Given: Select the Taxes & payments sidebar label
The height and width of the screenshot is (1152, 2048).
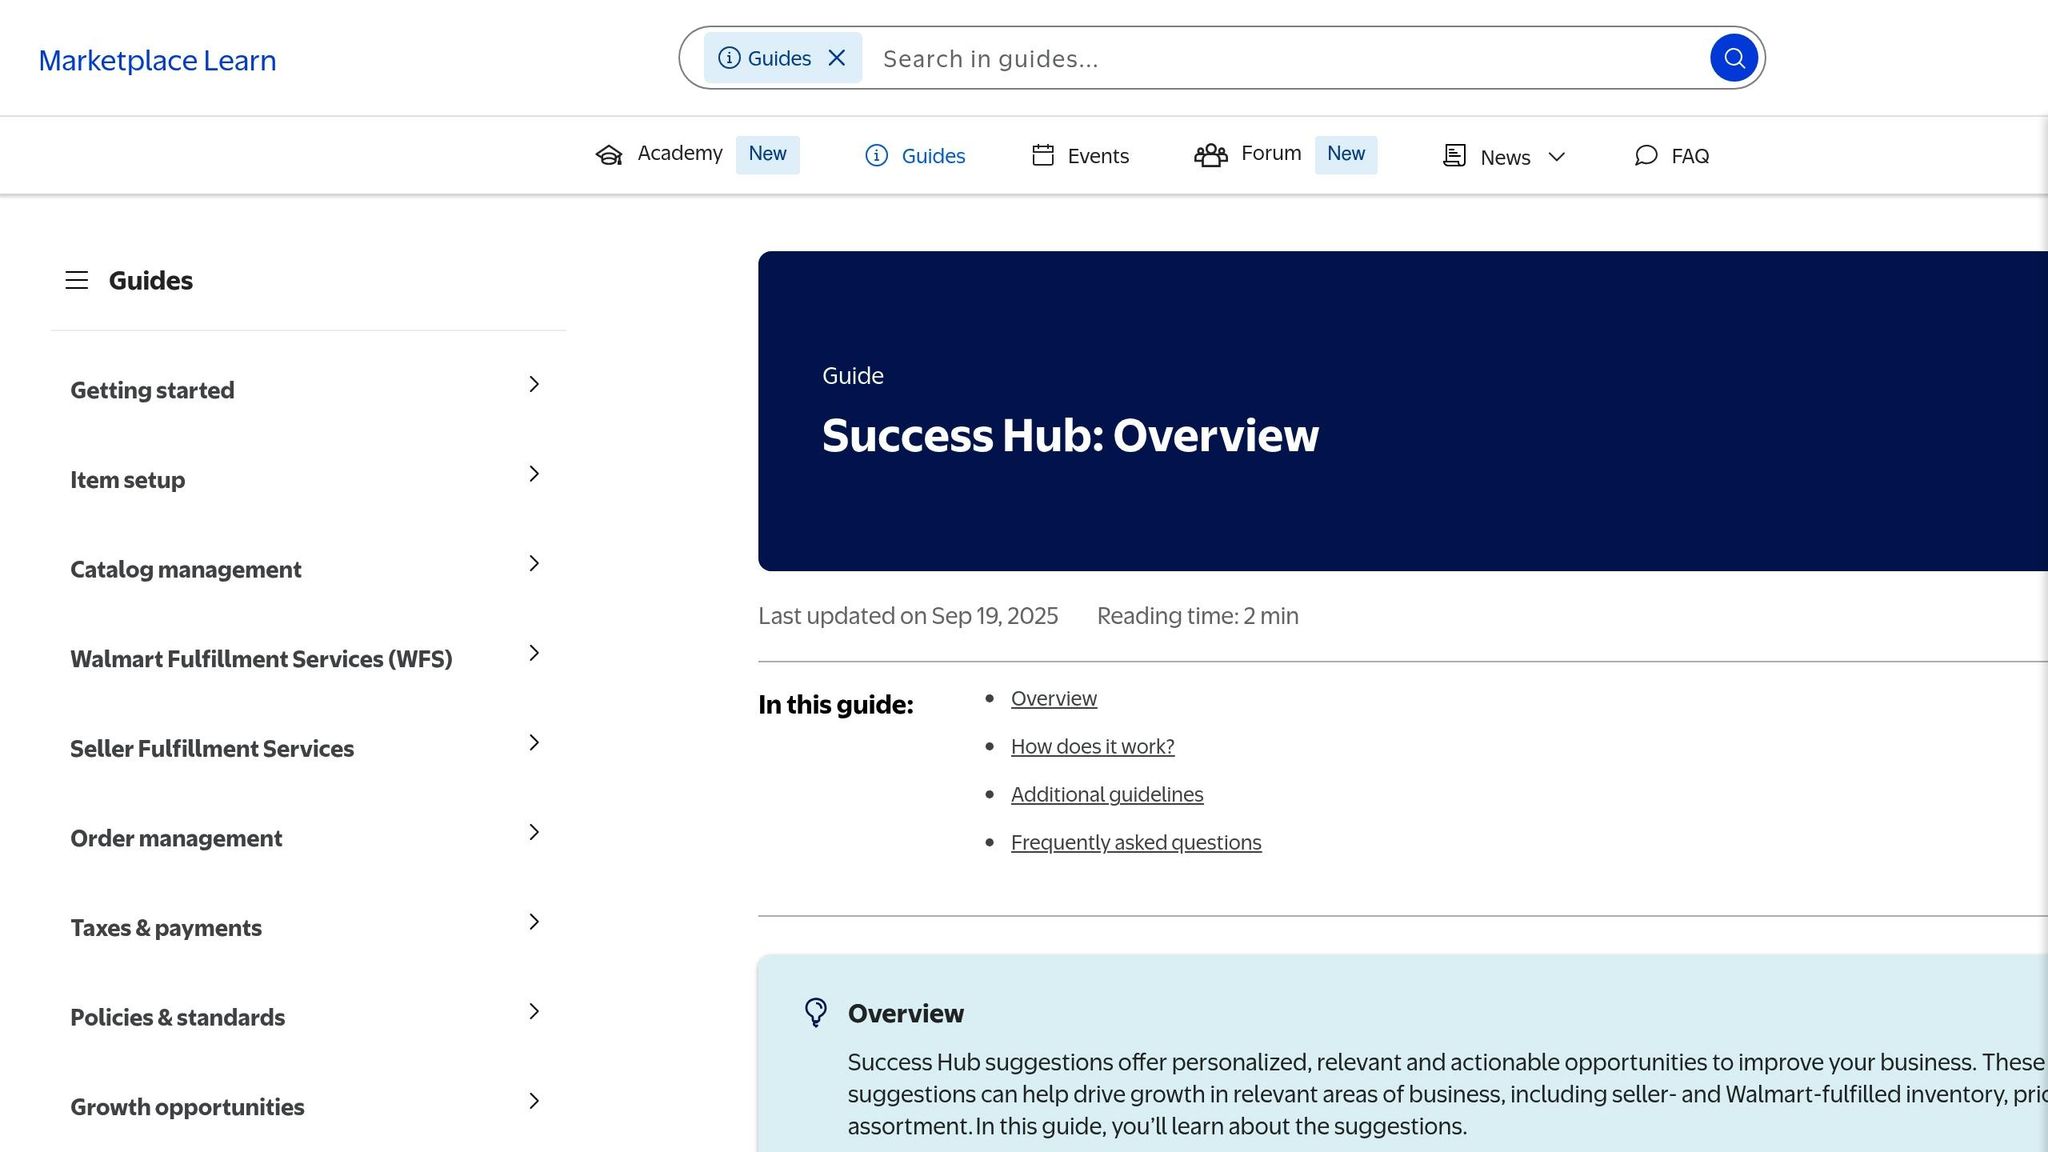Looking at the screenshot, I should coord(166,928).
